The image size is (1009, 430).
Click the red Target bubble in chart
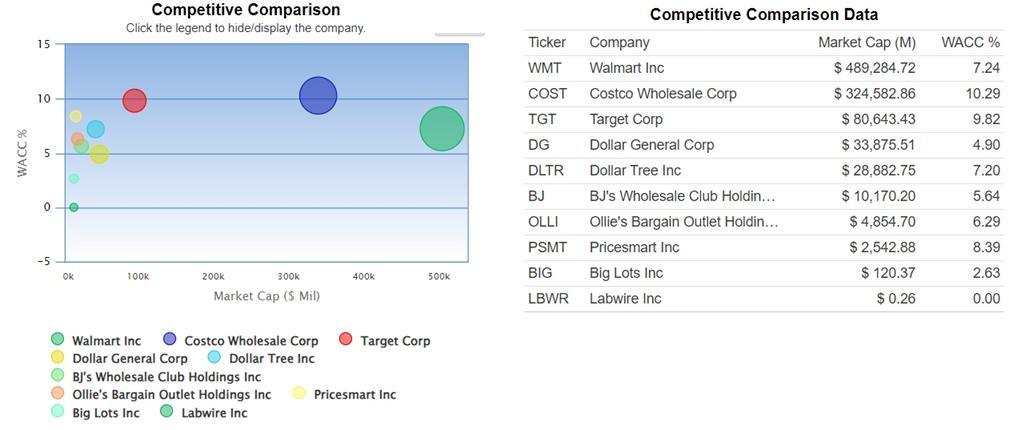pos(135,100)
